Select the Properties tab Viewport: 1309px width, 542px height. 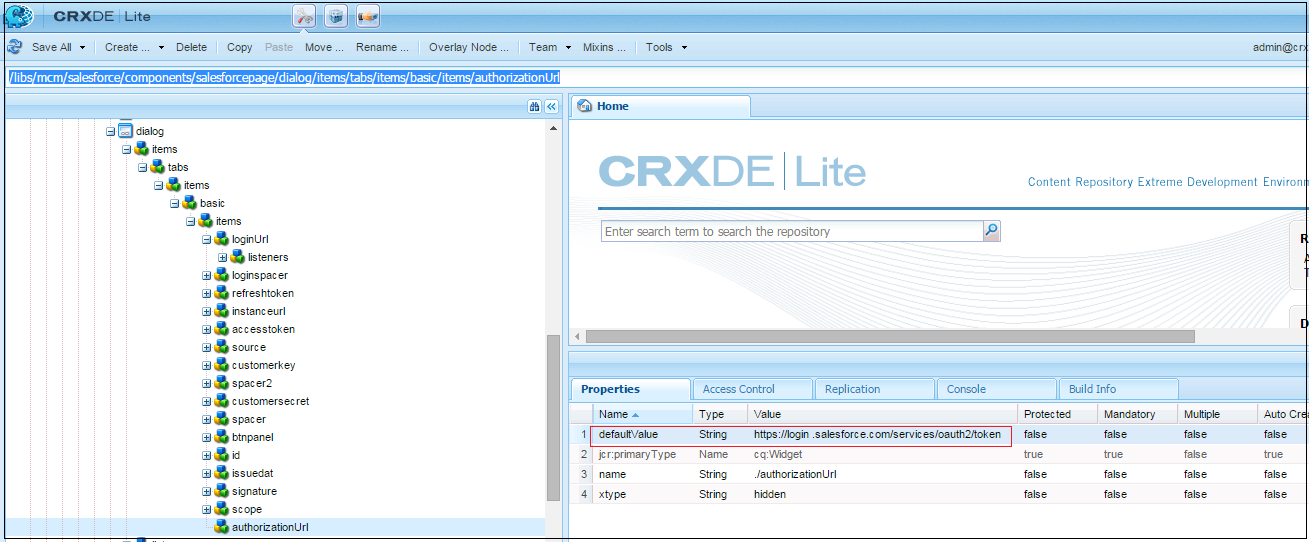[x=630, y=389]
